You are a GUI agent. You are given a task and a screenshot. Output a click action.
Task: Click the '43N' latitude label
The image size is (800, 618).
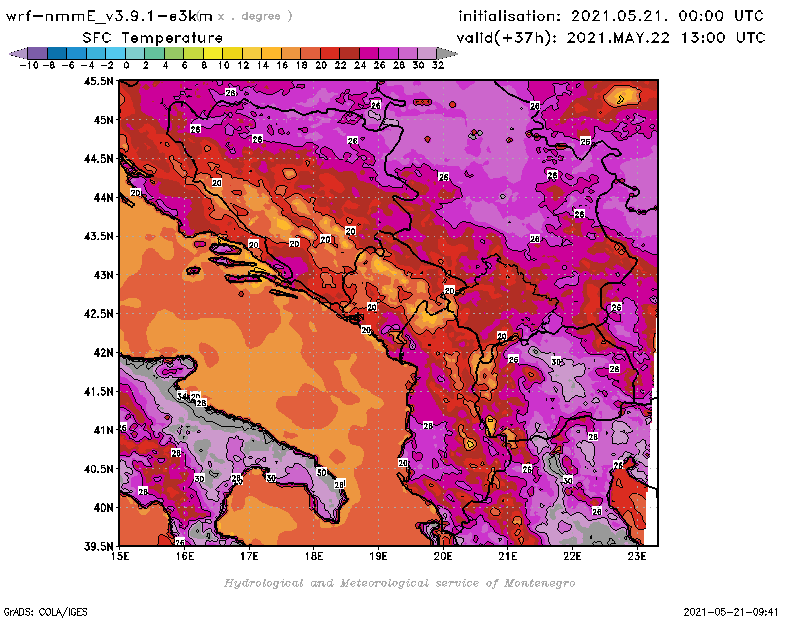pos(103,275)
